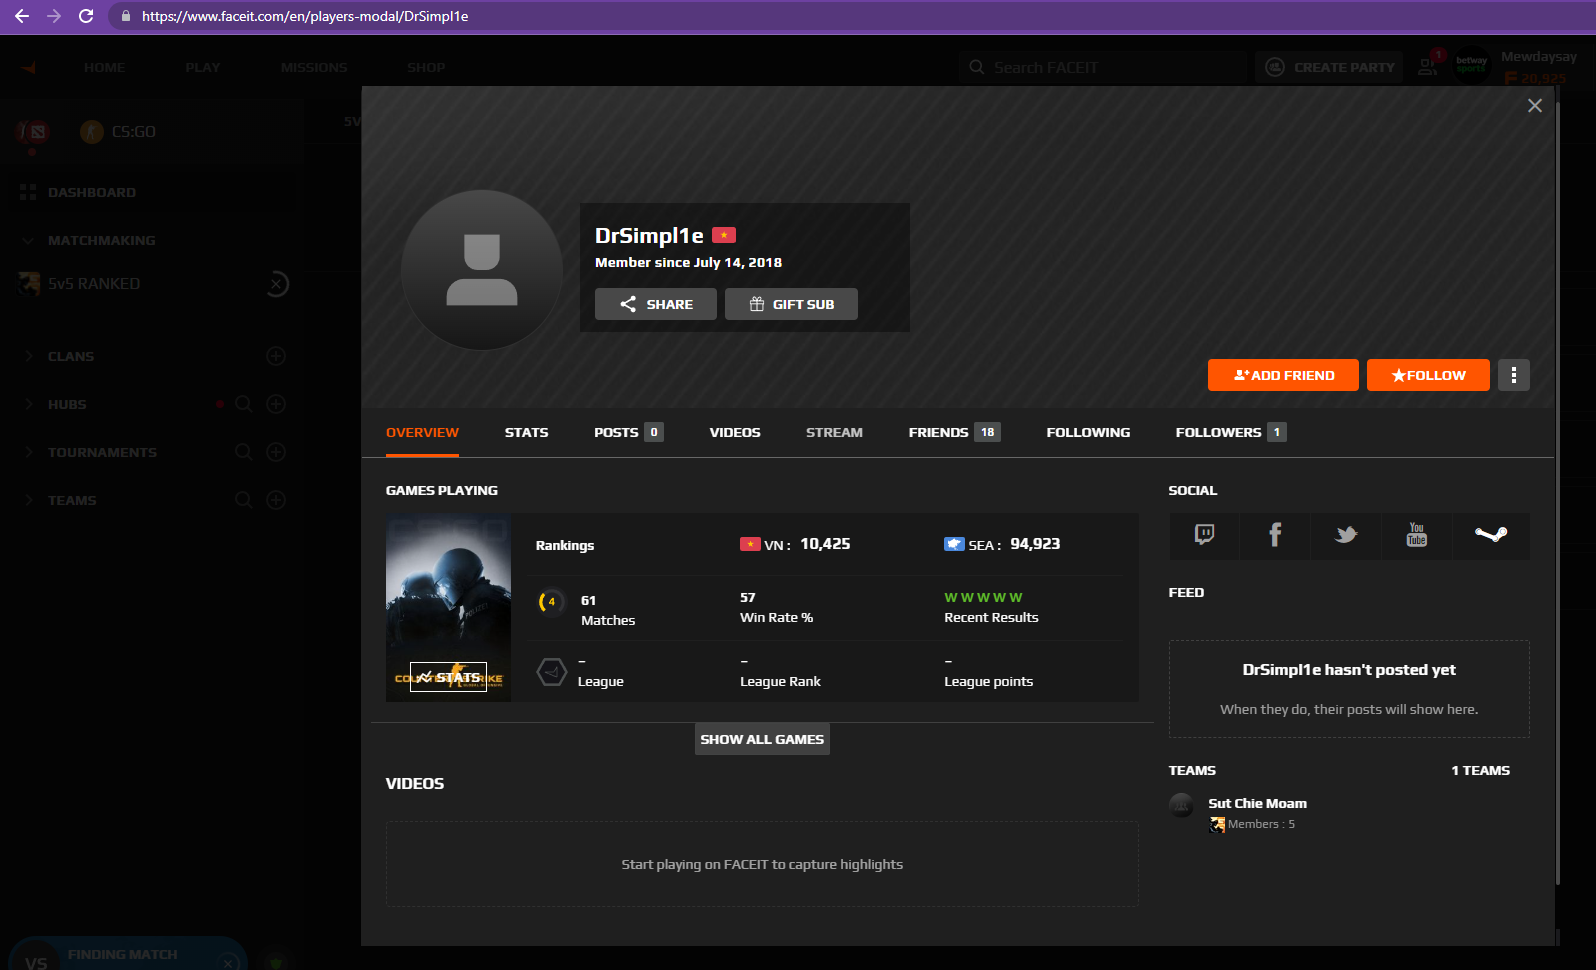The width and height of the screenshot is (1596, 970).
Task: Open the Facebook social link
Action: (x=1275, y=535)
